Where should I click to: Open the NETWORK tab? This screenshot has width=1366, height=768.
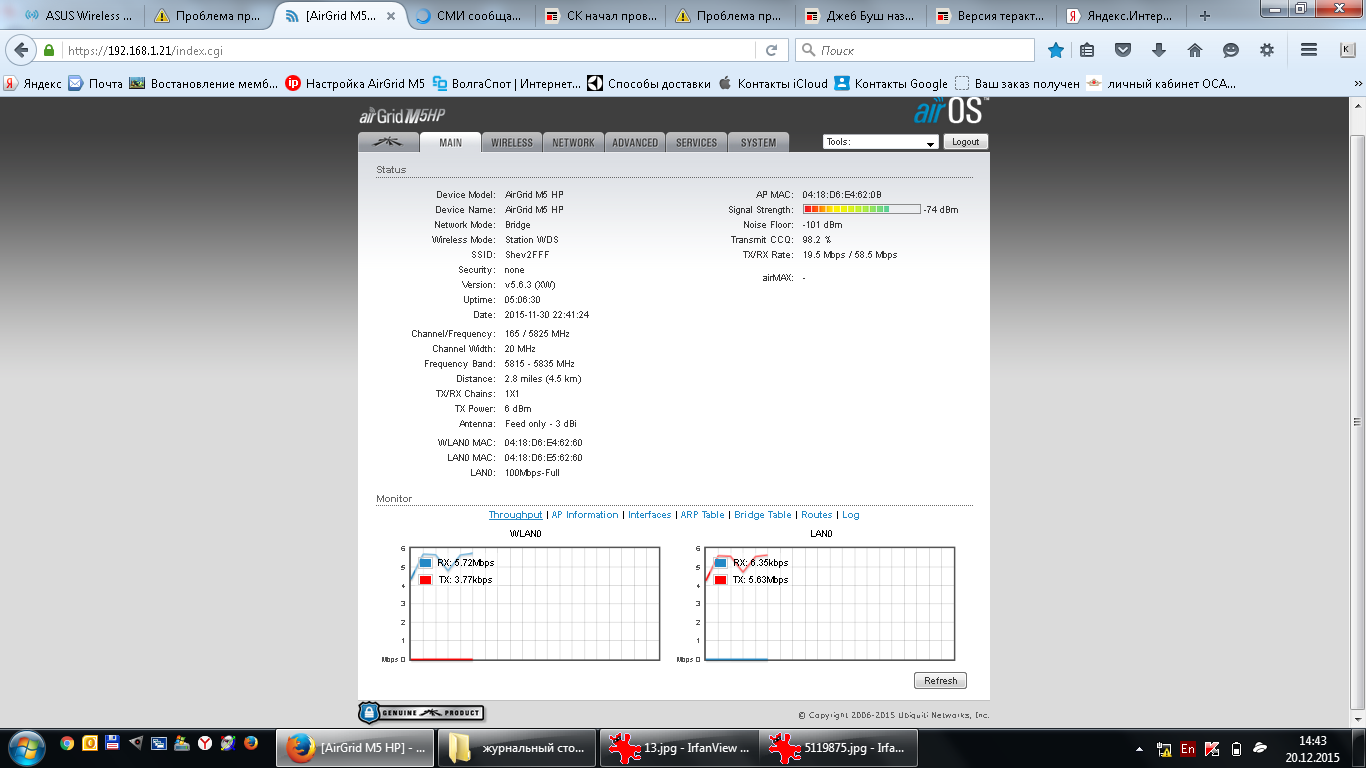(574, 142)
